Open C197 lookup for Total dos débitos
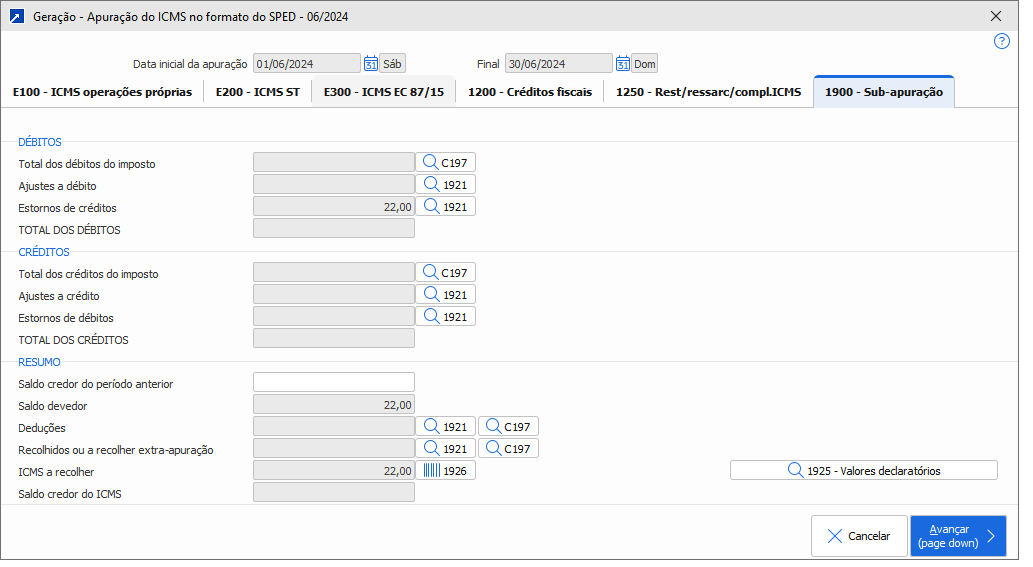The height and width of the screenshot is (567, 1033). pos(445,163)
